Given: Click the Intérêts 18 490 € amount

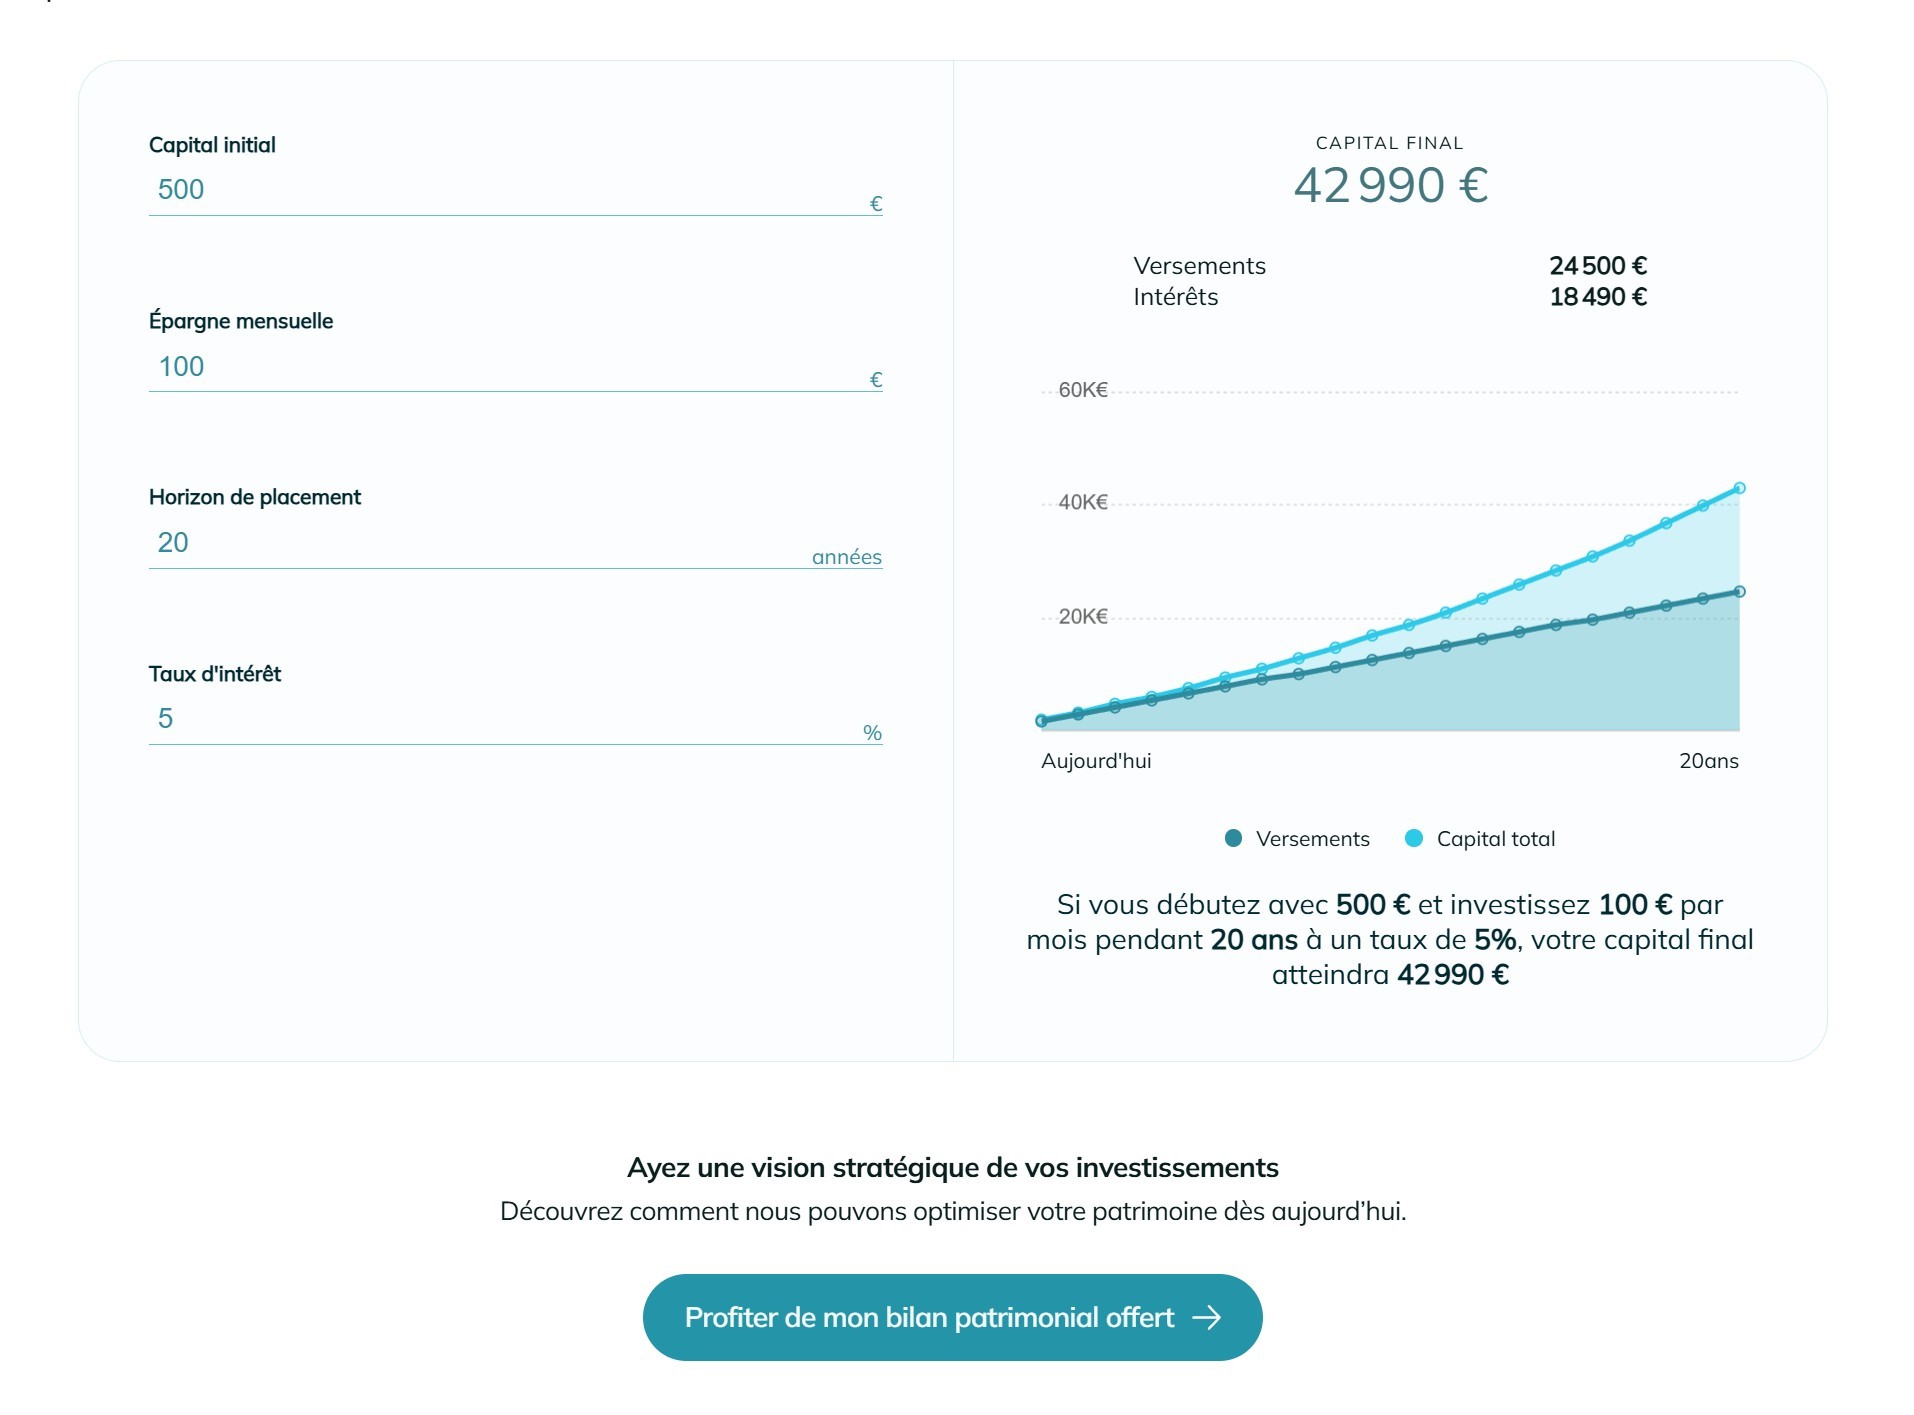Looking at the screenshot, I should 1599,296.
